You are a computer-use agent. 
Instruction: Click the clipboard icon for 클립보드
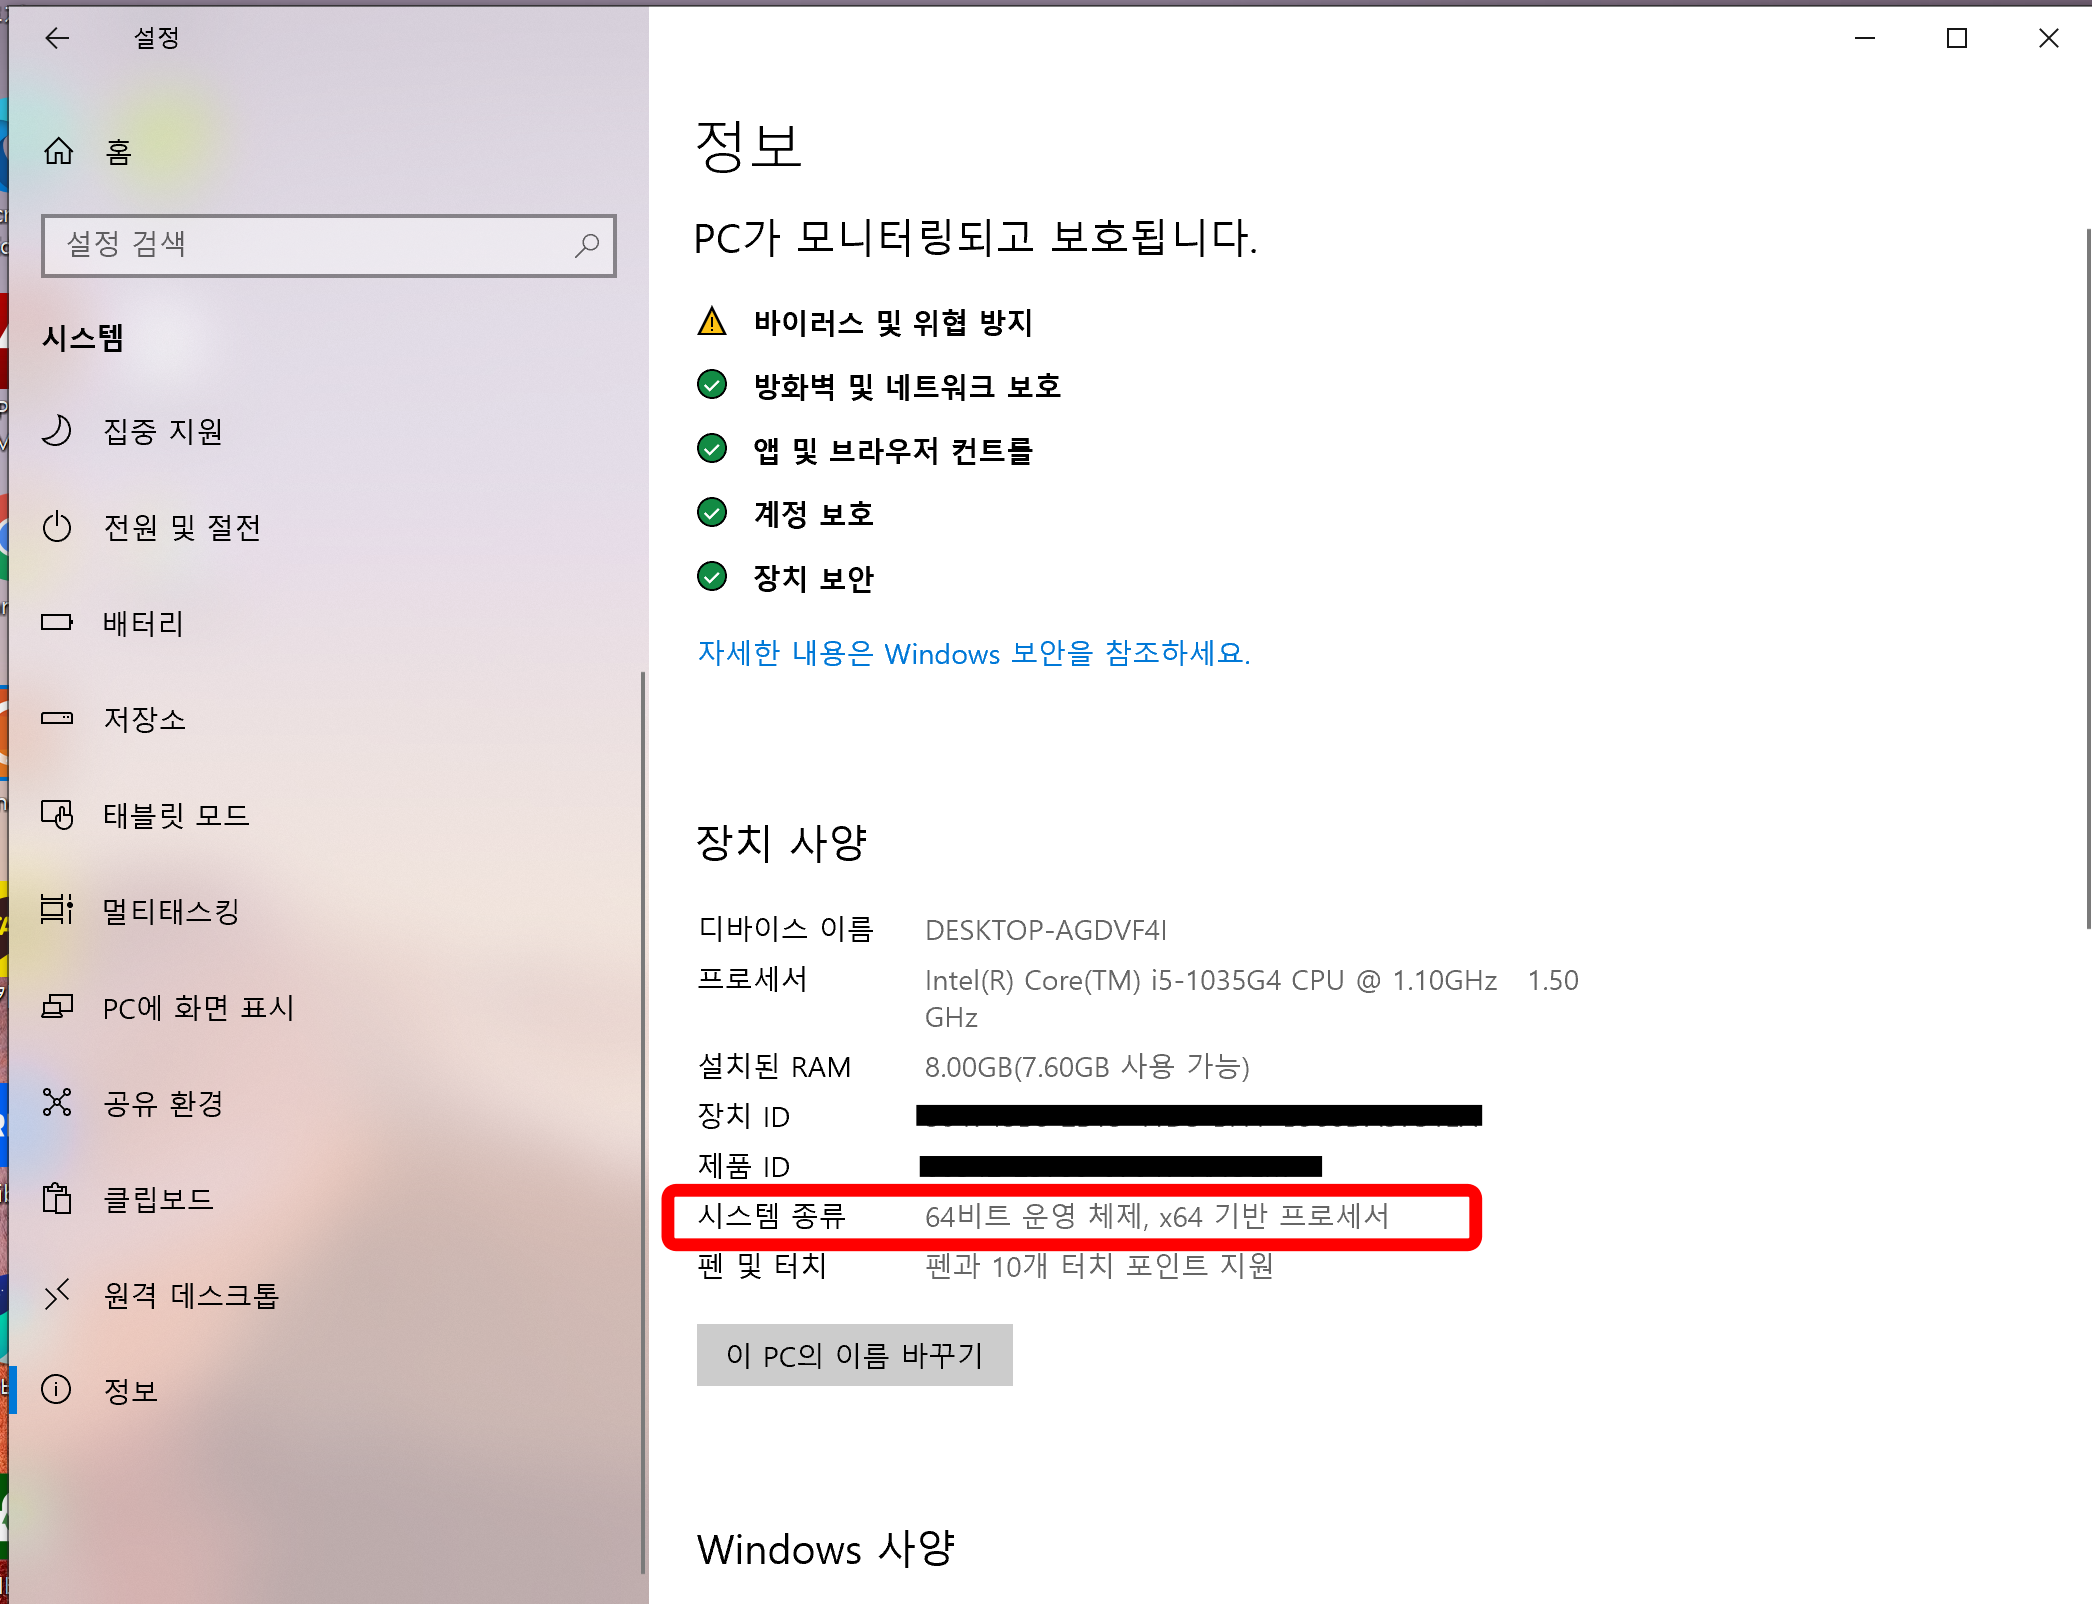click(57, 1198)
